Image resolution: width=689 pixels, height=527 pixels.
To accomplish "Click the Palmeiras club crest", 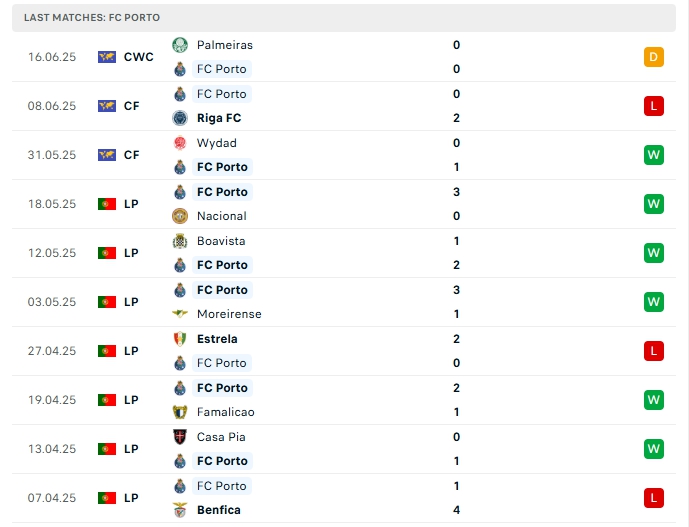I will tap(180, 45).
